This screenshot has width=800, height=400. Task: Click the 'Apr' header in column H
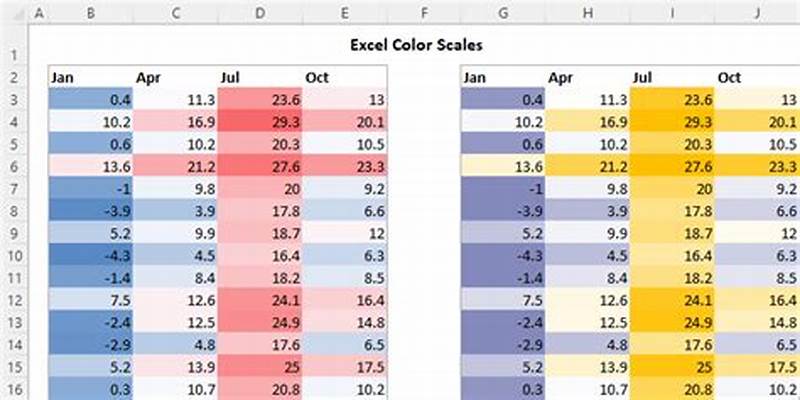tap(588, 77)
